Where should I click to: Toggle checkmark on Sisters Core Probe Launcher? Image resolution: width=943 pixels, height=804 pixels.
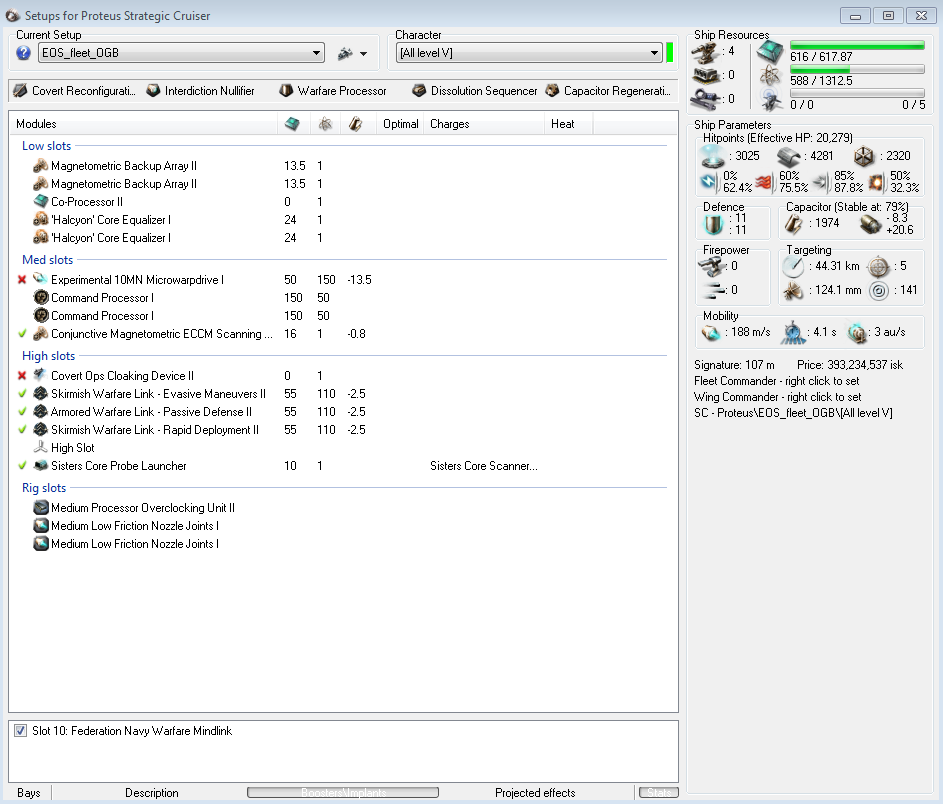[22, 465]
